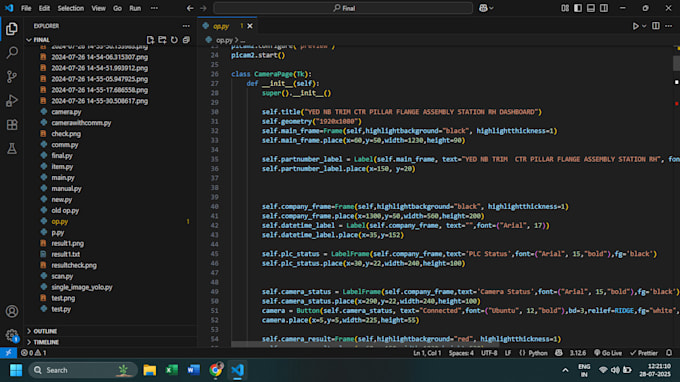Open File Explorer from Windows taskbar
Viewport: 680px width, 382px height.
click(150, 370)
